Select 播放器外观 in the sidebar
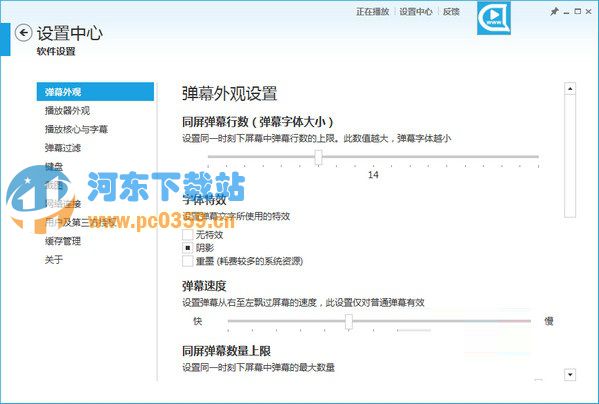 tap(67, 111)
